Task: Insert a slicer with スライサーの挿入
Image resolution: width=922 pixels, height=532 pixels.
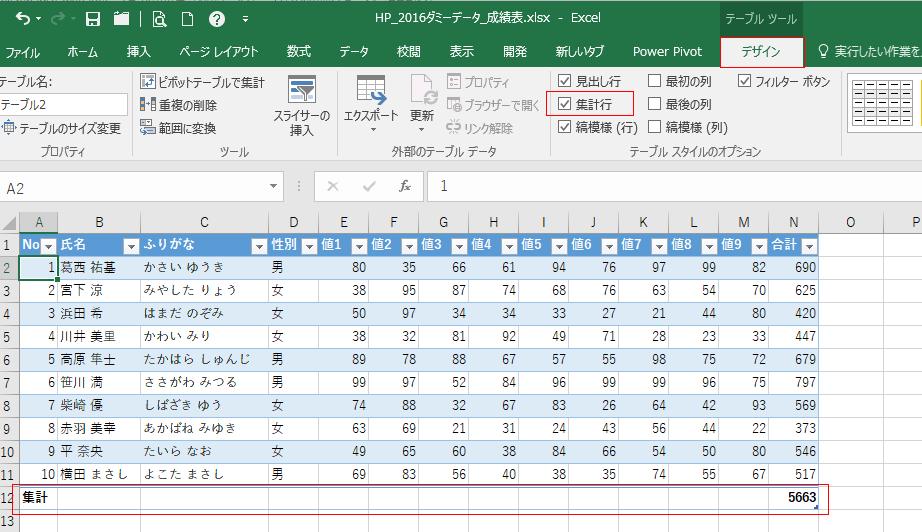Action: 302,106
